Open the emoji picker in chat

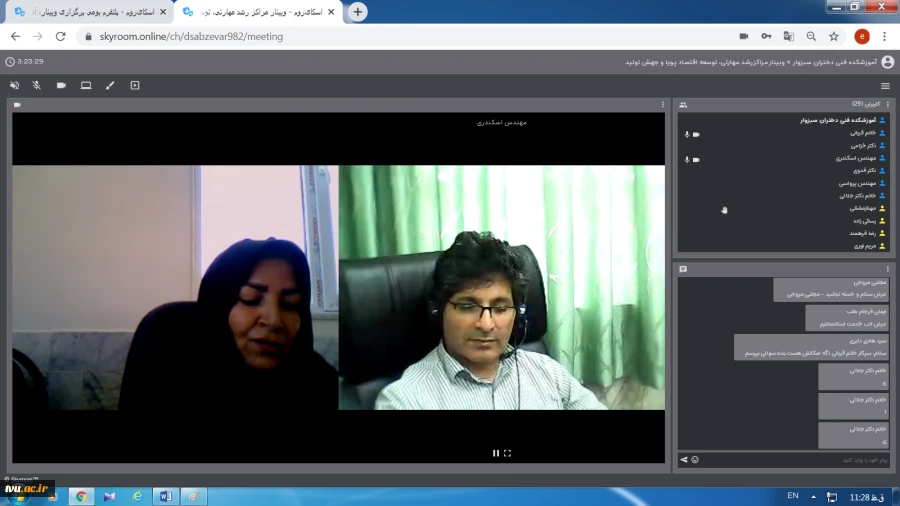695,460
